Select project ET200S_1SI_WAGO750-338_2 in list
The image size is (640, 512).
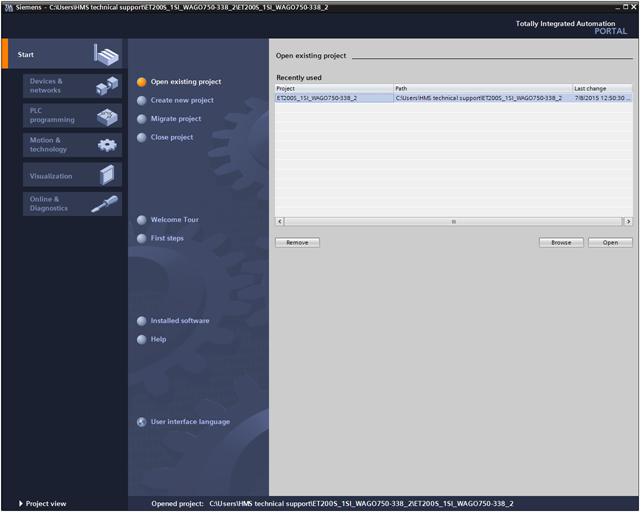pyautogui.click(x=334, y=98)
